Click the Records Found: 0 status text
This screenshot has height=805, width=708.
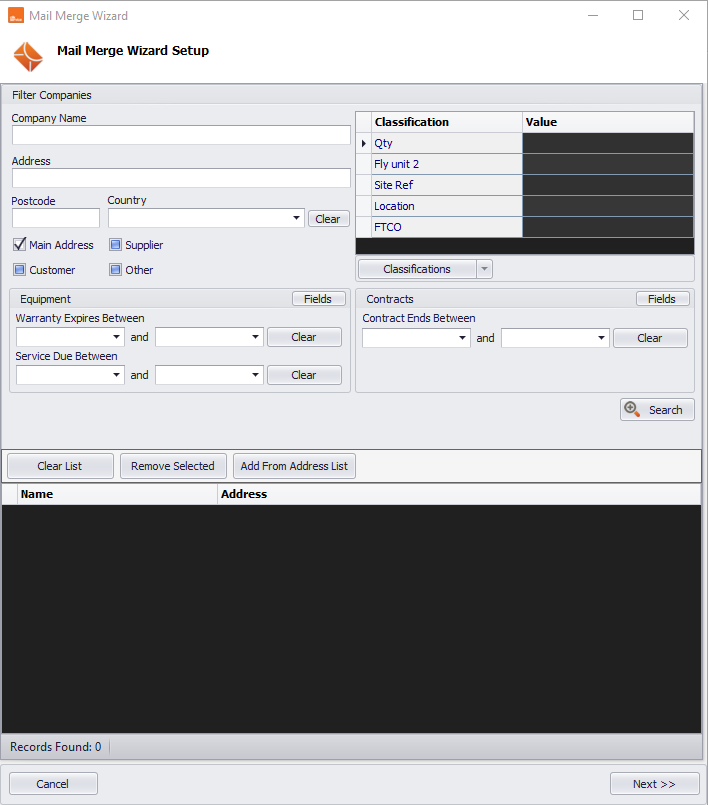tap(55, 746)
